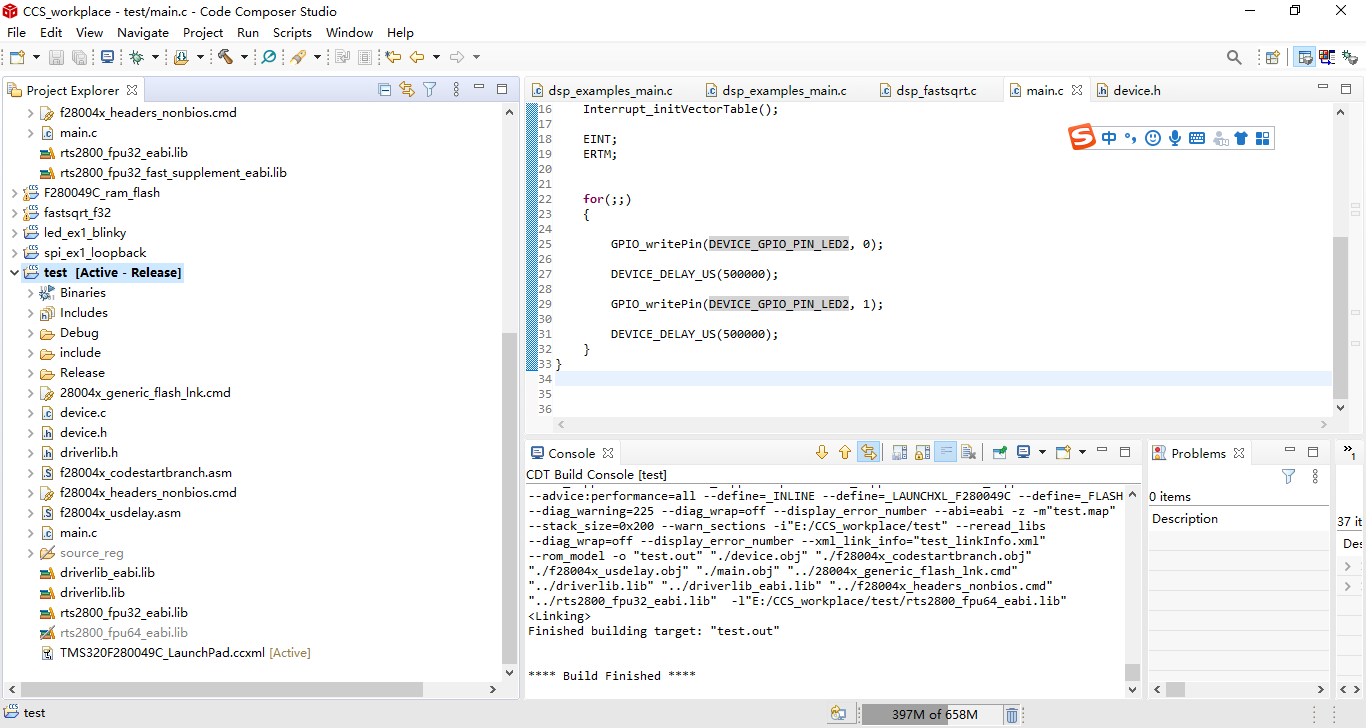Expand the fastsqrt_f32 project node
Image resolution: width=1366 pixels, height=728 pixels.
14,213
